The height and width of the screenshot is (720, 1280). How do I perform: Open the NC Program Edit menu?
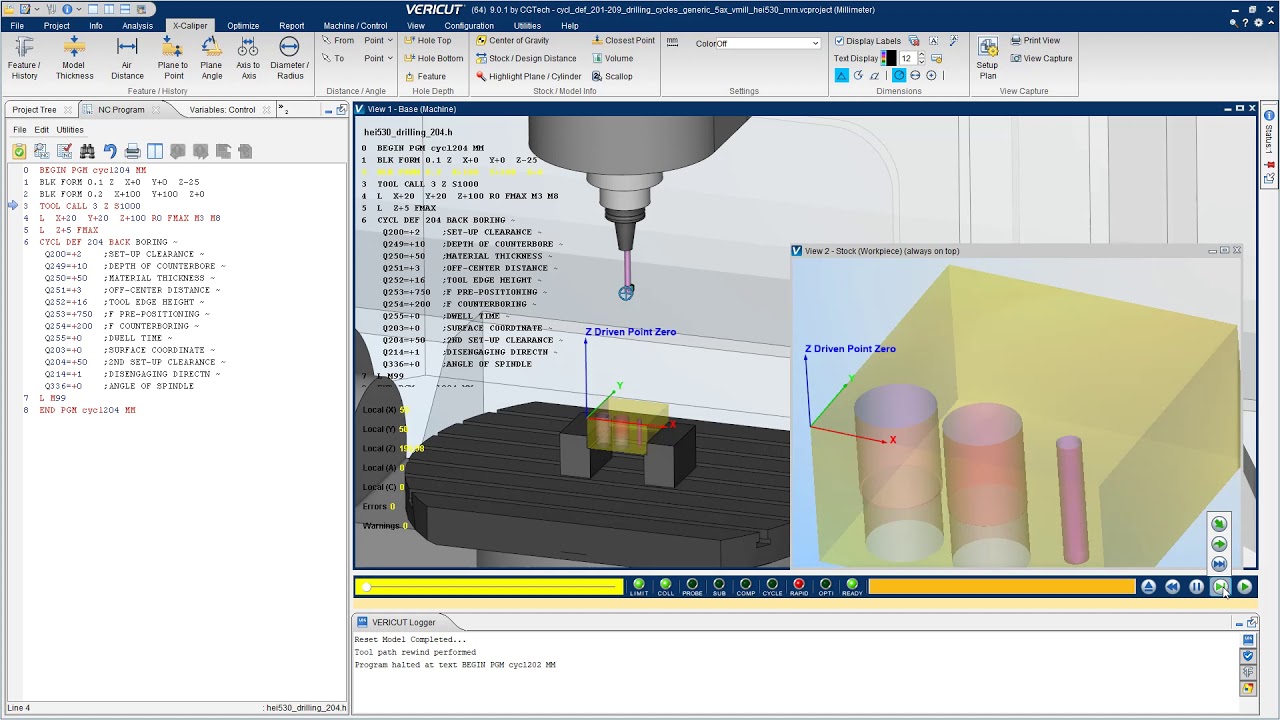click(x=41, y=130)
